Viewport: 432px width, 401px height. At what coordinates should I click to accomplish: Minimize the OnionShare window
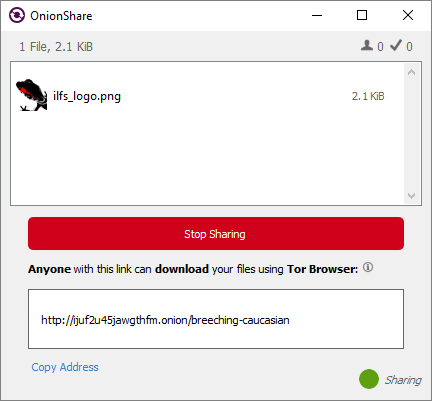pyautogui.click(x=317, y=15)
